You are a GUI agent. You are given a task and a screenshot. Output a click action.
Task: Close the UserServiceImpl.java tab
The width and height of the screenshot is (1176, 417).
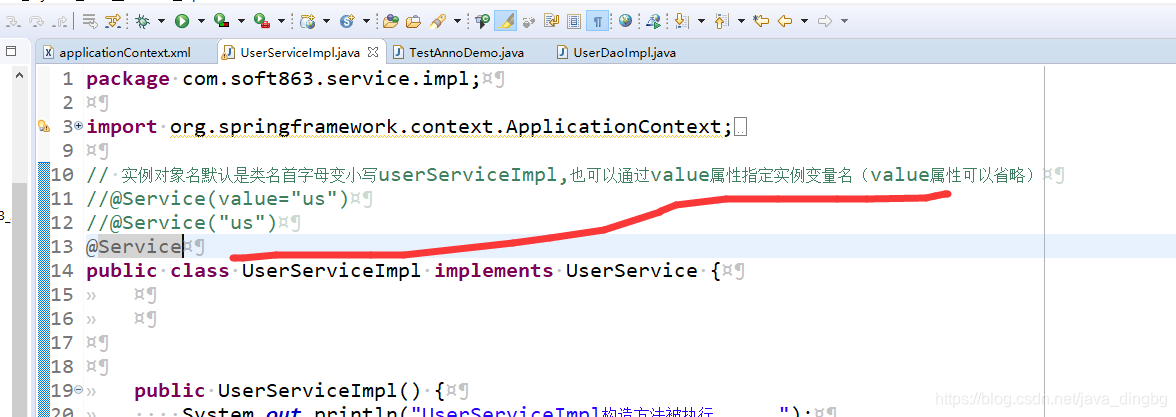pos(374,52)
